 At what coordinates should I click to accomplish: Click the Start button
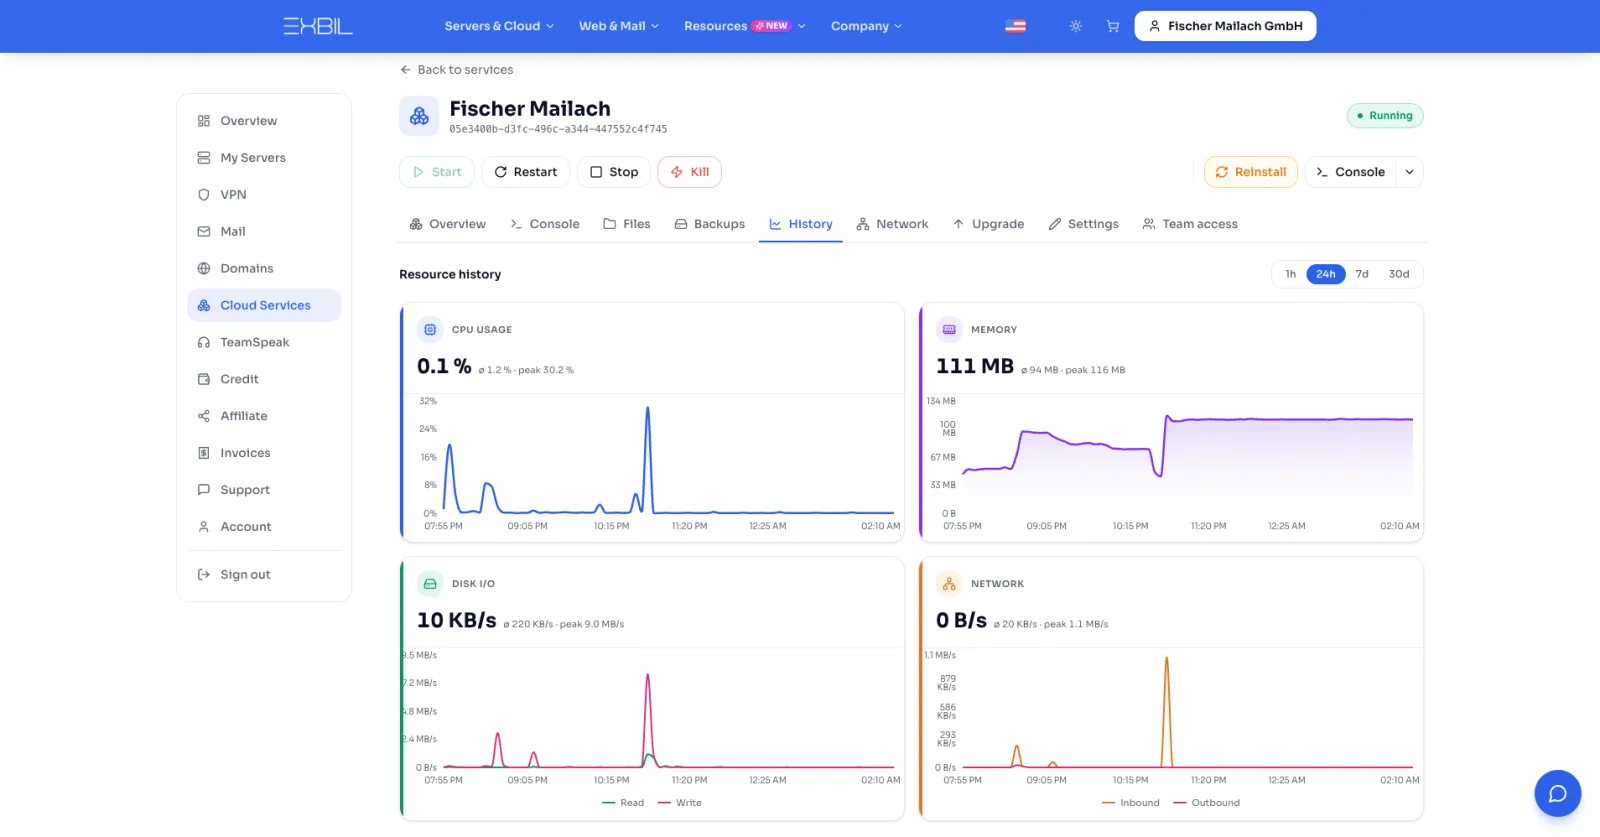click(x=437, y=172)
